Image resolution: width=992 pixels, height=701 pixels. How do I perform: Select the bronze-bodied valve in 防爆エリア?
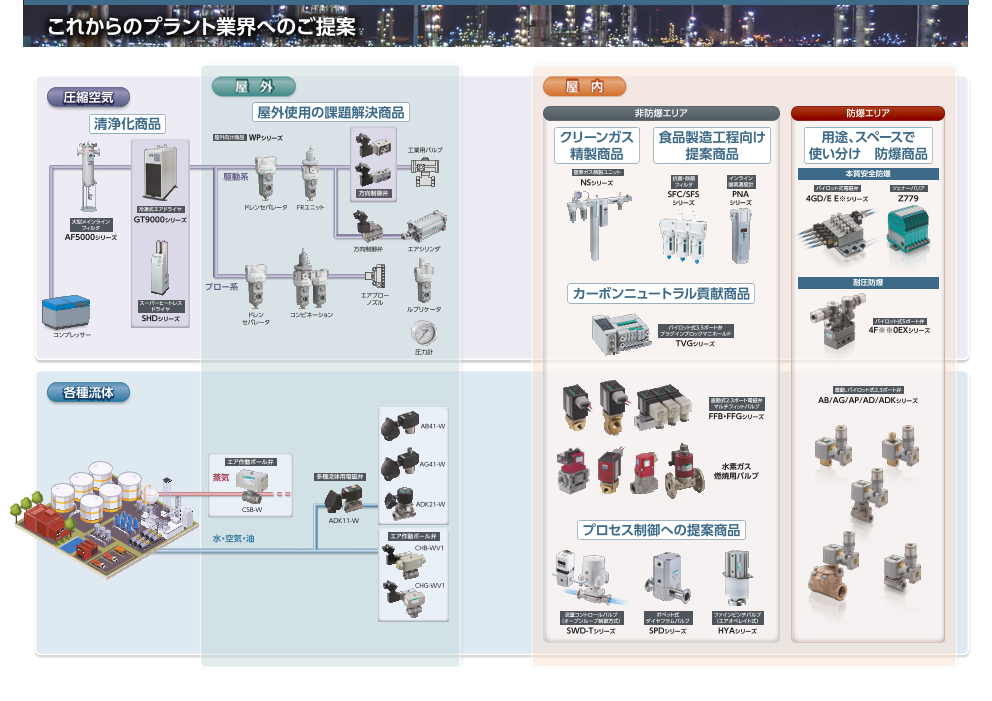834,568
